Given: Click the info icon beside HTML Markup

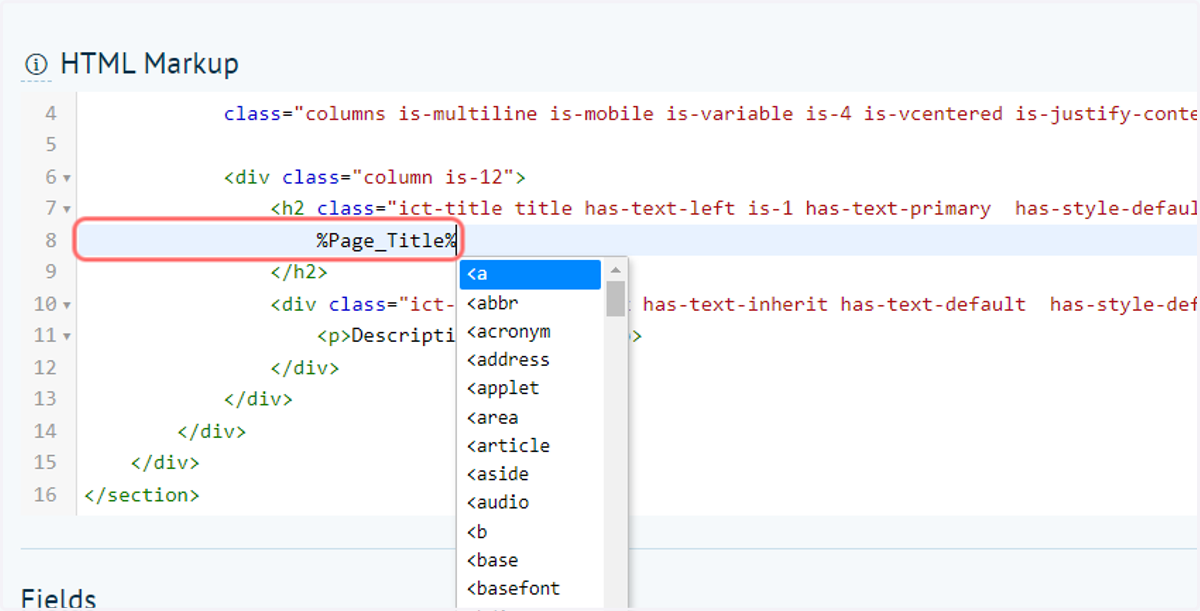Looking at the screenshot, I should 36,65.
